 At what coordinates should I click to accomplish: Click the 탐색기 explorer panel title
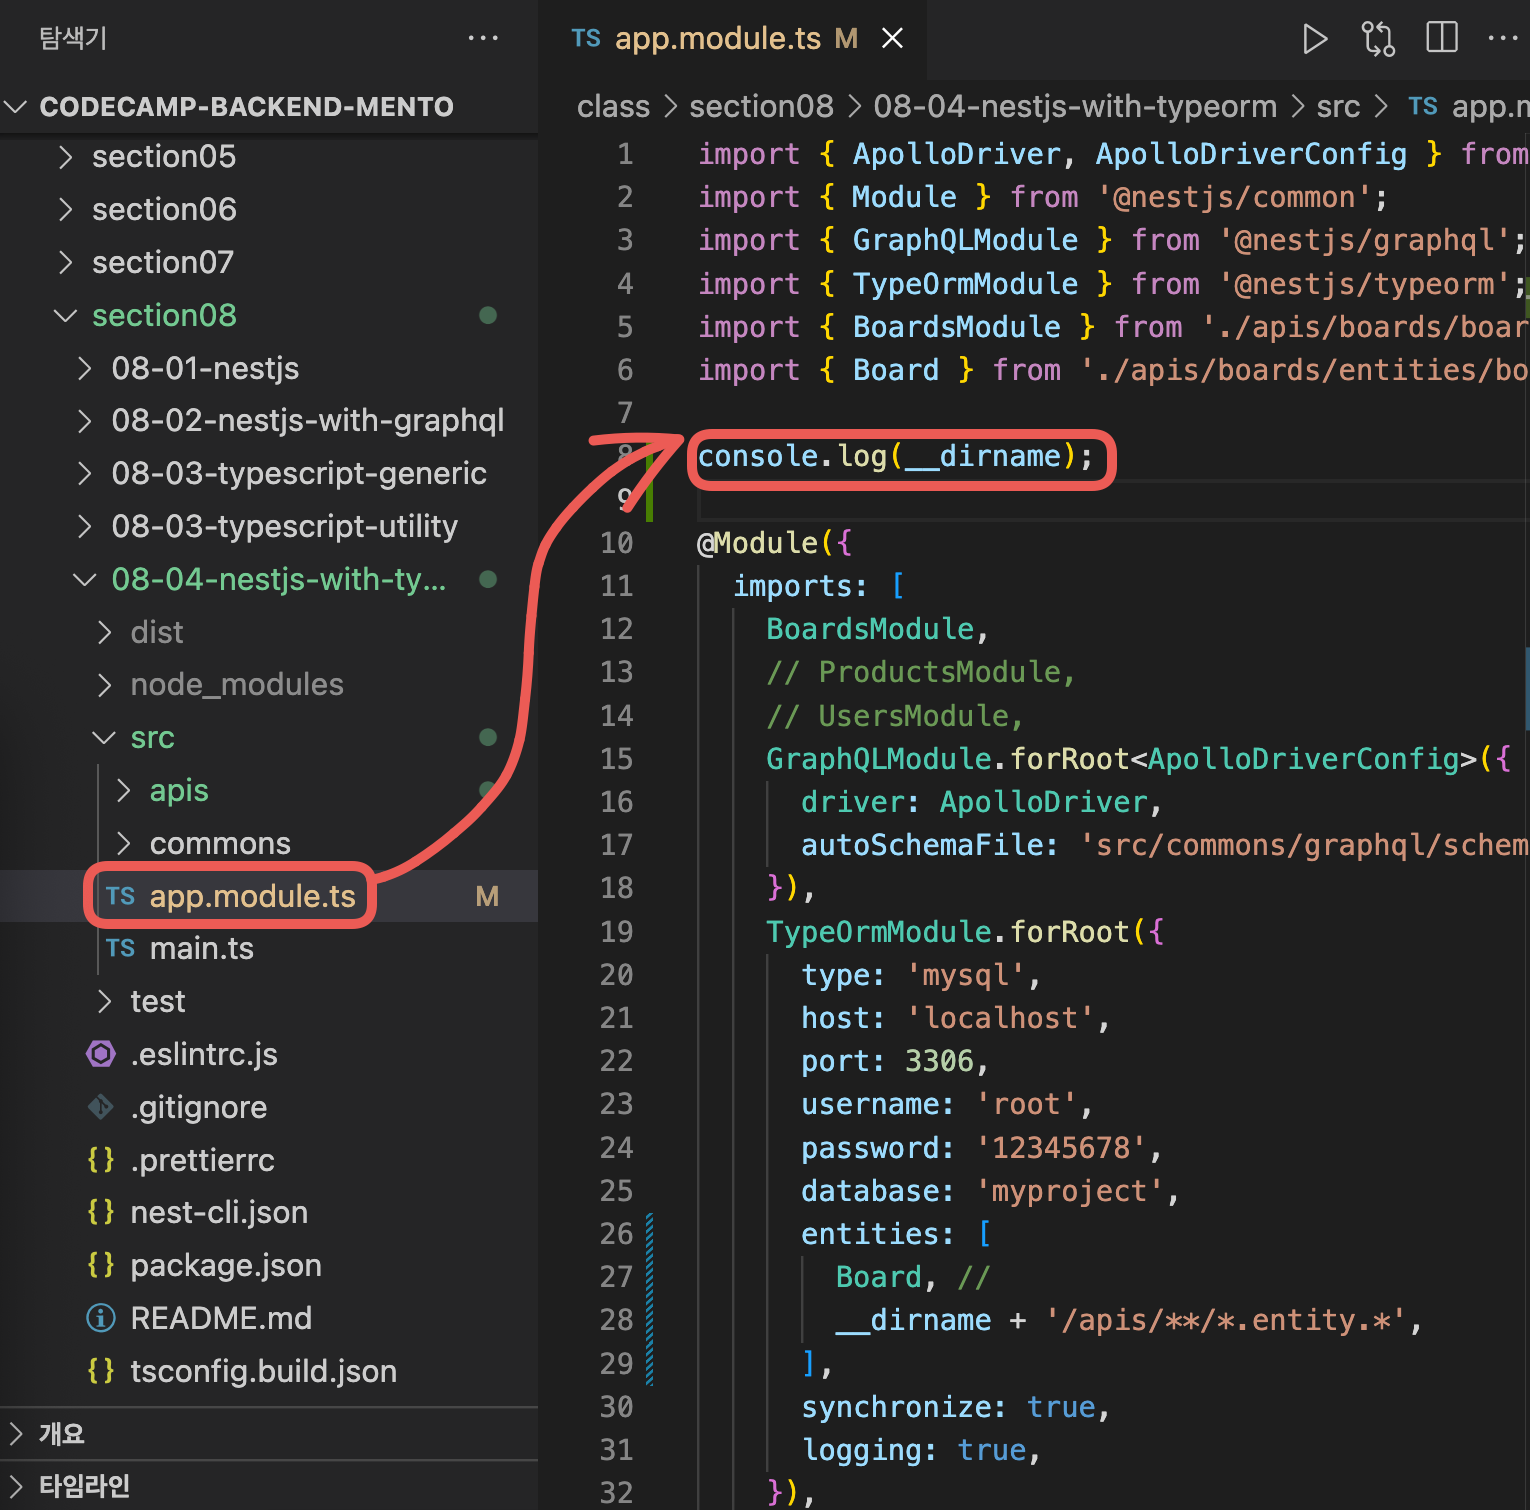coord(73,38)
